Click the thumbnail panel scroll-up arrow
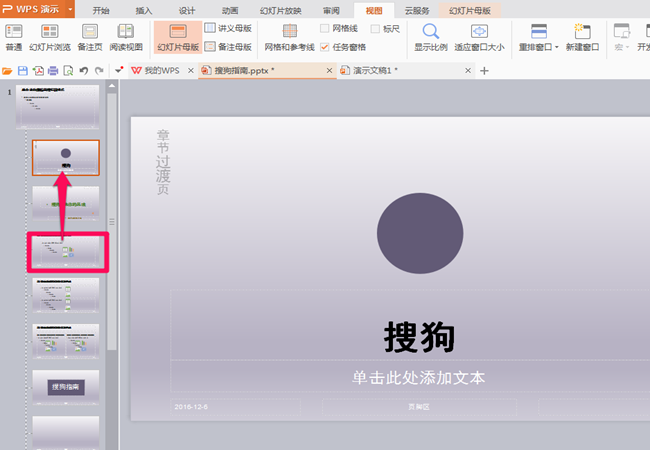Viewport: 650px width, 450px height. pyautogui.click(x=112, y=86)
